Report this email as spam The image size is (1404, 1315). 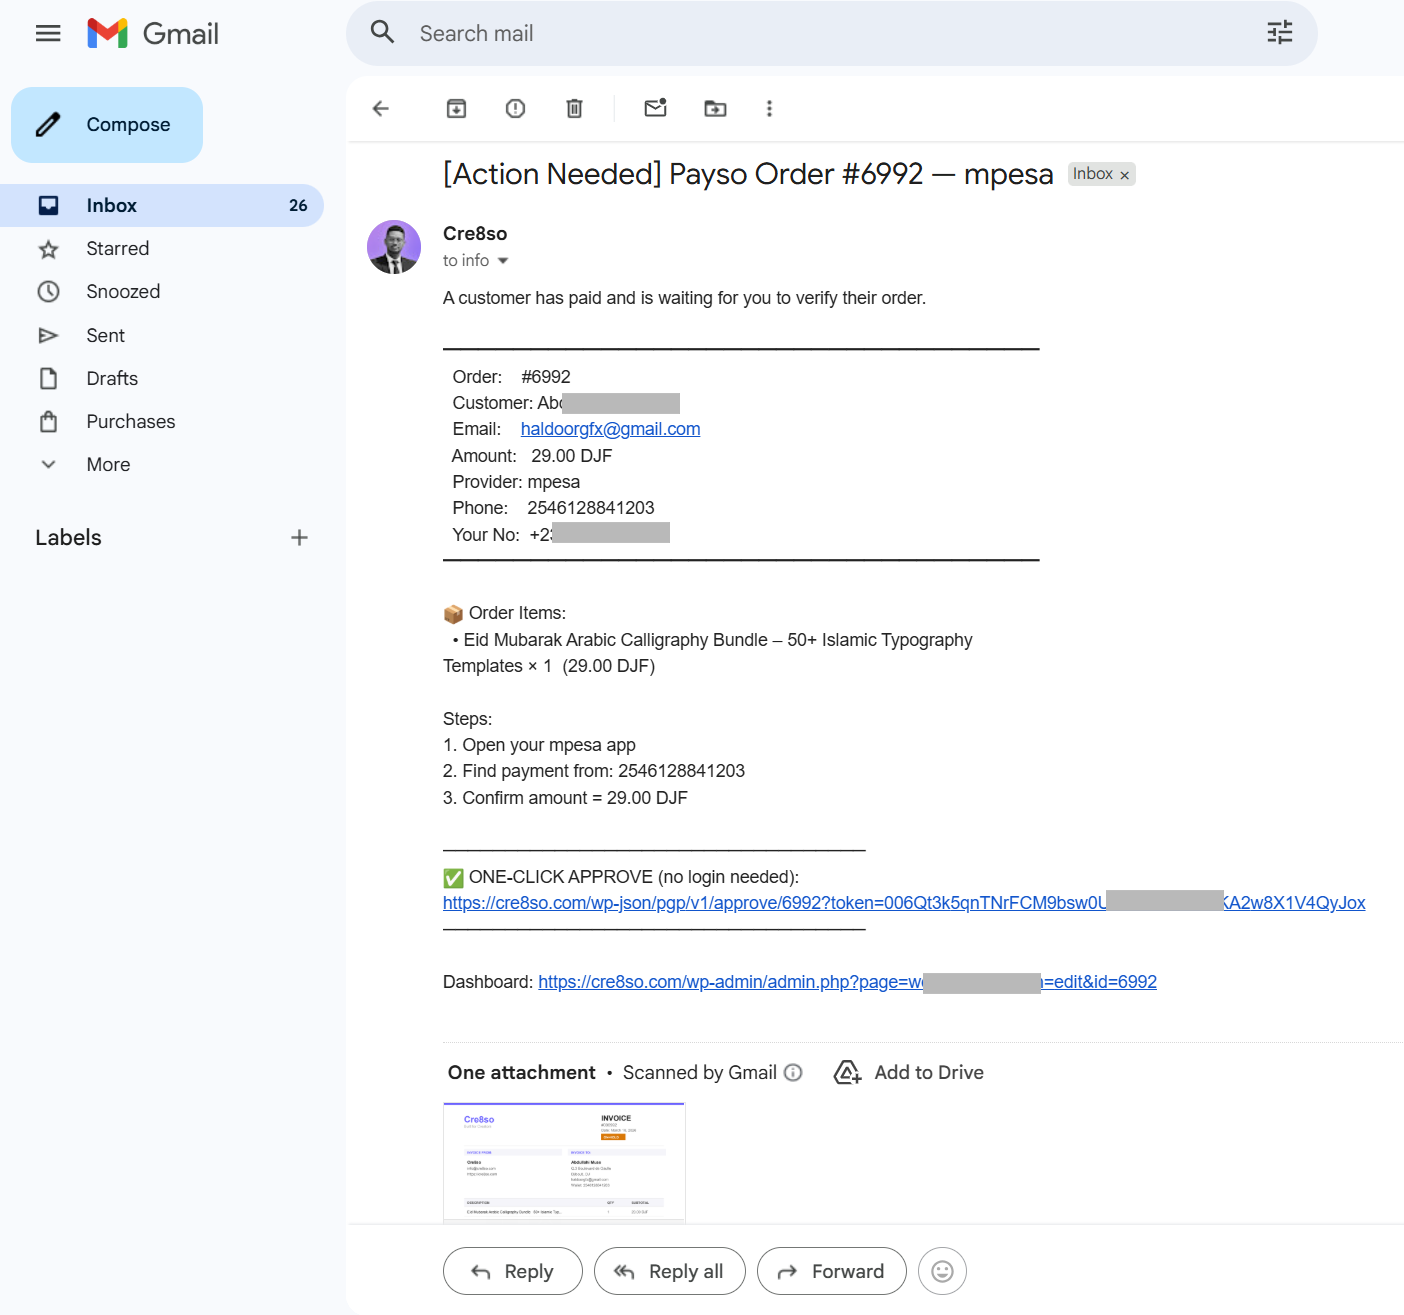[x=515, y=108]
